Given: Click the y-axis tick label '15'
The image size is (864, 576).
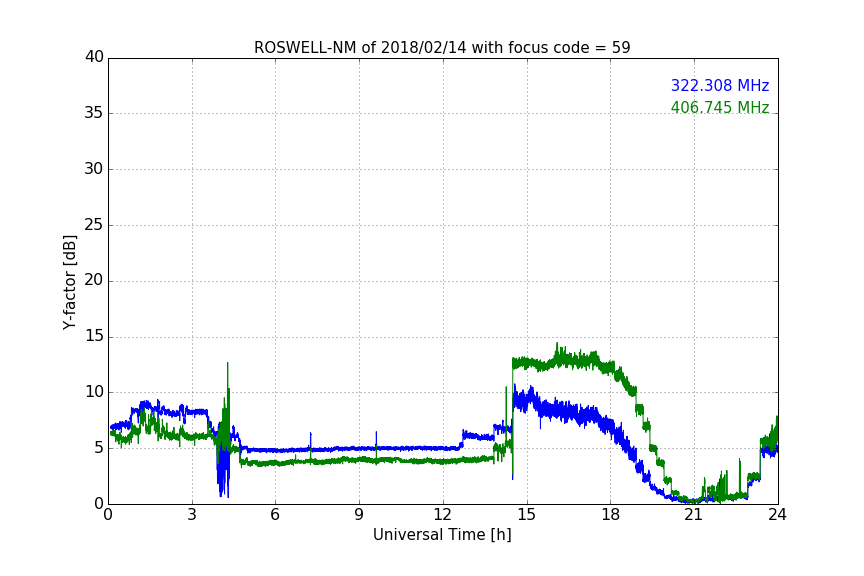Looking at the screenshot, I should pos(94,336).
